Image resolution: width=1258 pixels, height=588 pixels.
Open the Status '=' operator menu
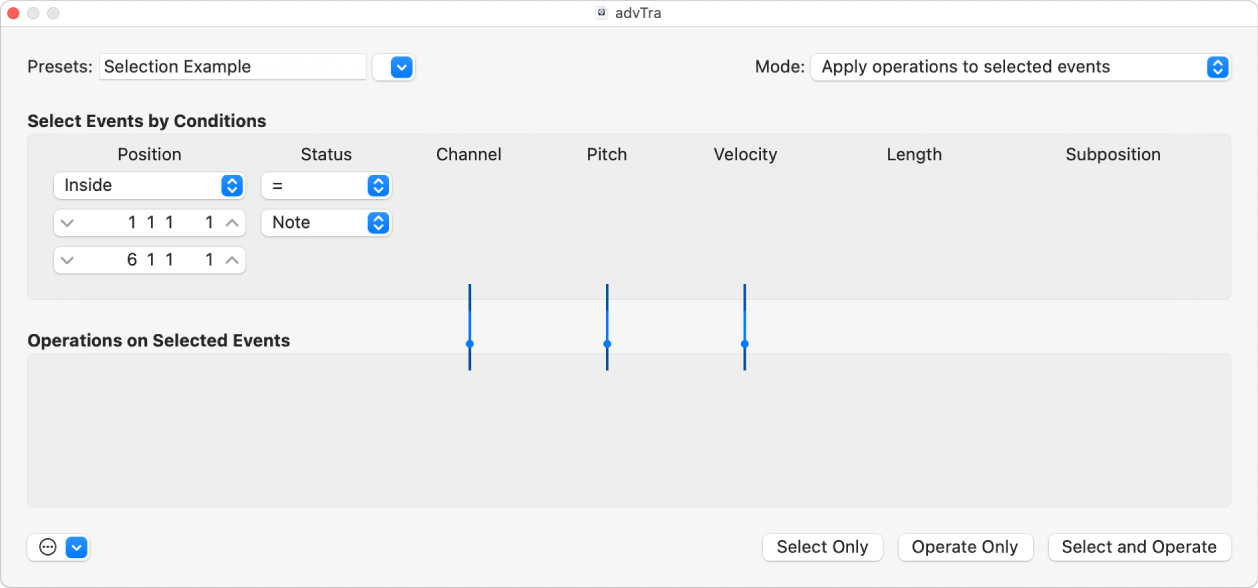[x=326, y=186]
